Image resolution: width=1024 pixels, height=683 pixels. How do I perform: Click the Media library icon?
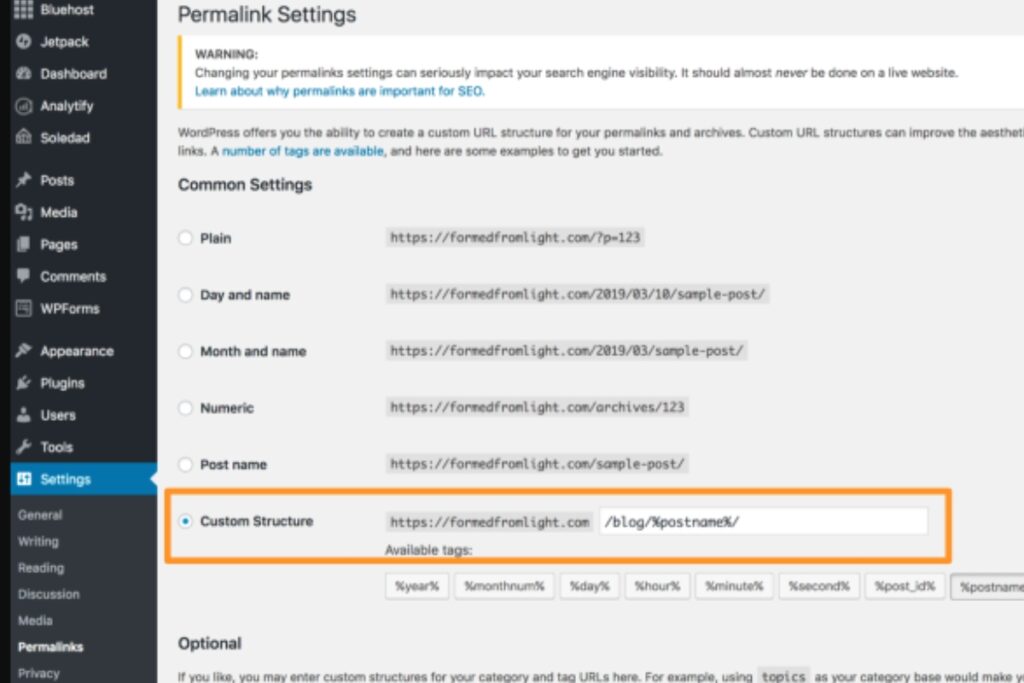tap(24, 212)
